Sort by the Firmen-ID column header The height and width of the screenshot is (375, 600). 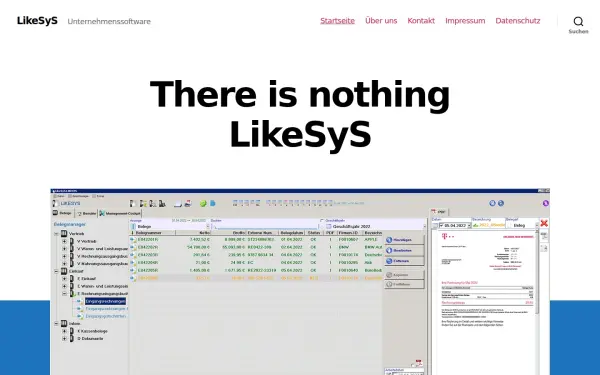tap(349, 233)
